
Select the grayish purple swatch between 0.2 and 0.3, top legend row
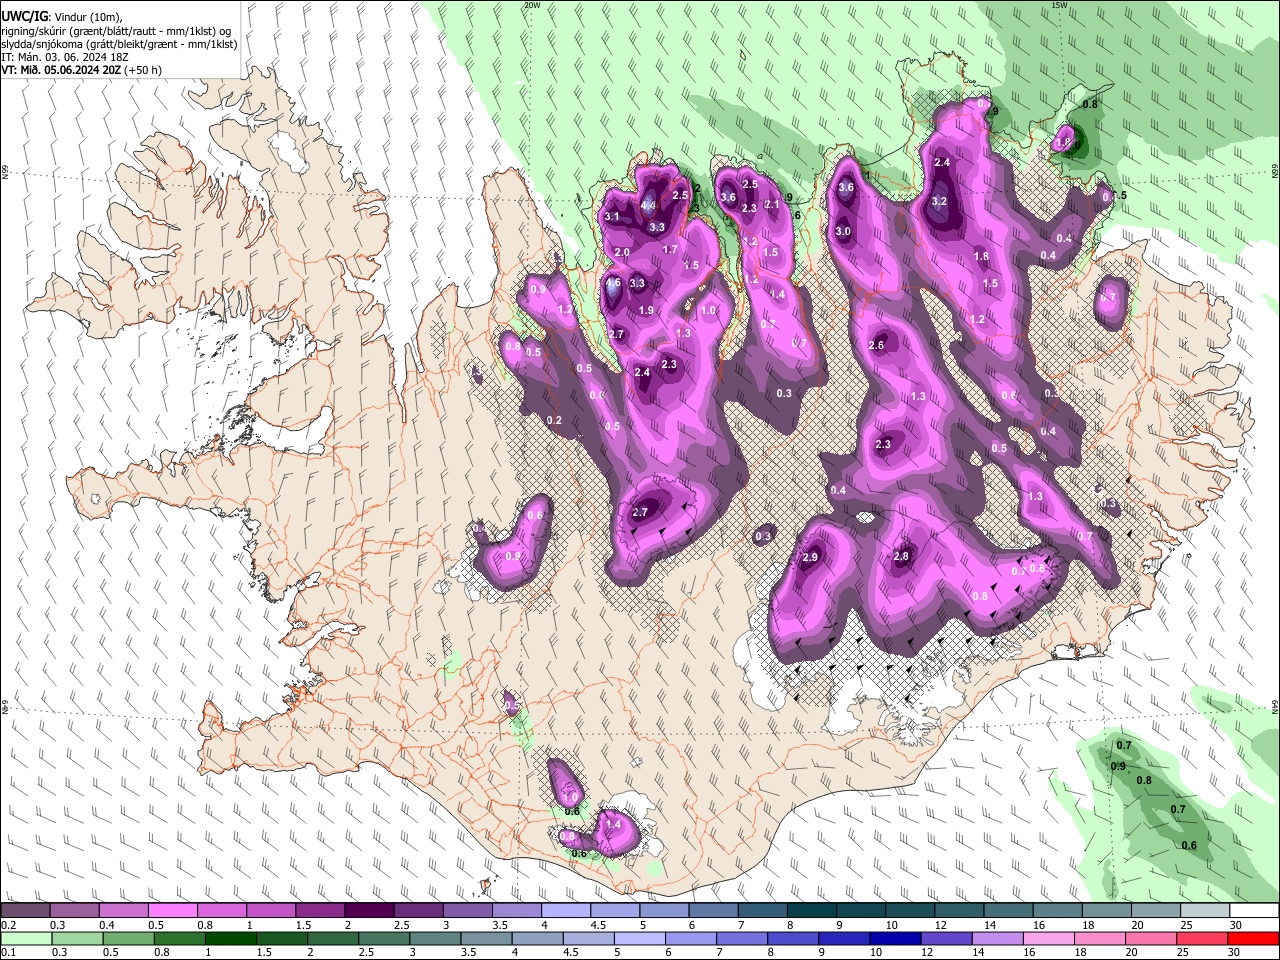point(24,911)
